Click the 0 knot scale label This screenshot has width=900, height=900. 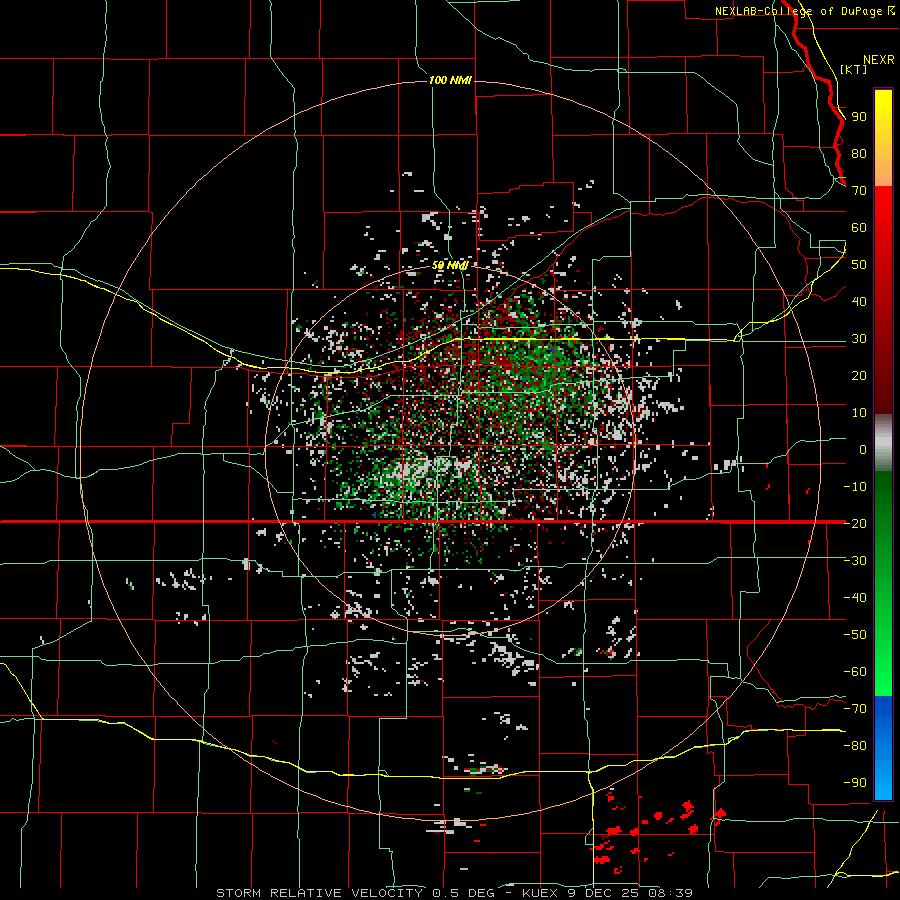tap(863, 449)
